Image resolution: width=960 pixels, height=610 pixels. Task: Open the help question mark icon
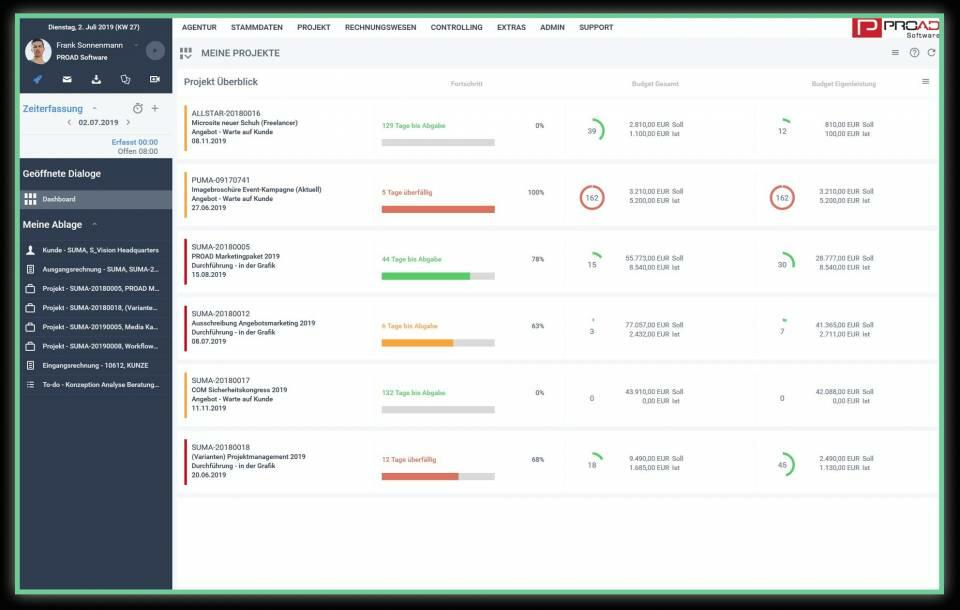tap(915, 52)
